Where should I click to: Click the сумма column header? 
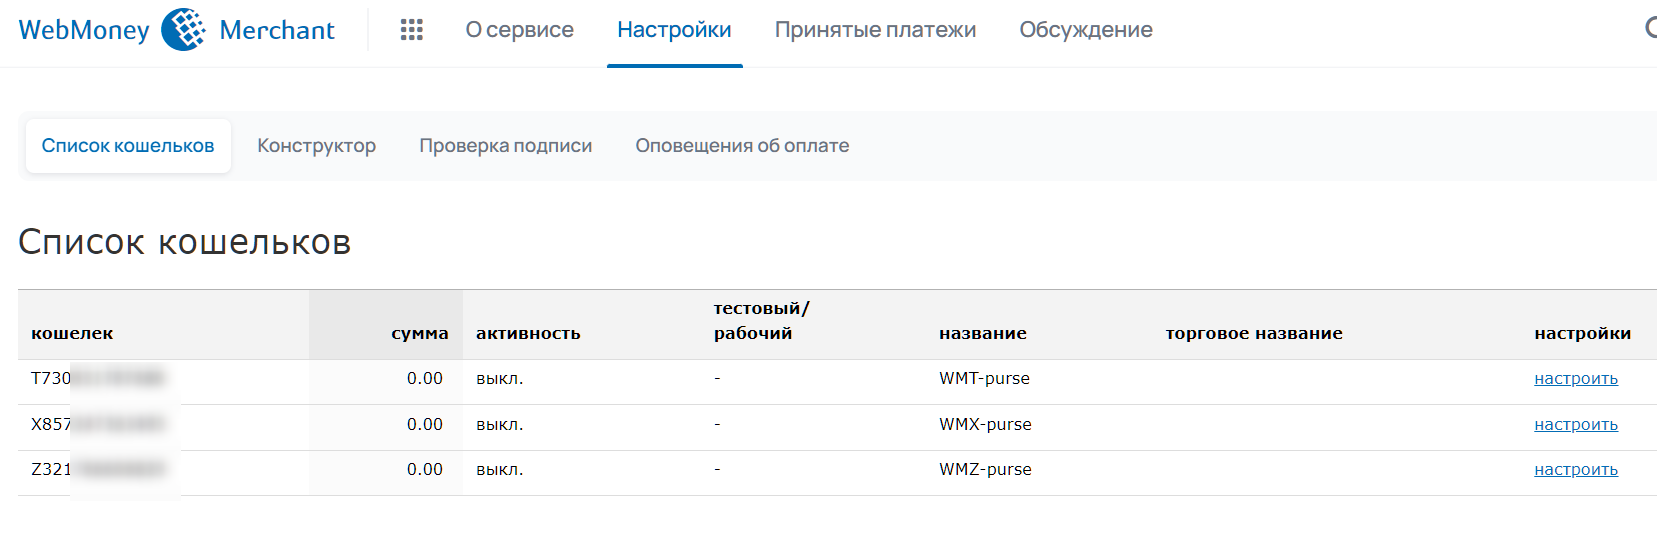(x=419, y=334)
